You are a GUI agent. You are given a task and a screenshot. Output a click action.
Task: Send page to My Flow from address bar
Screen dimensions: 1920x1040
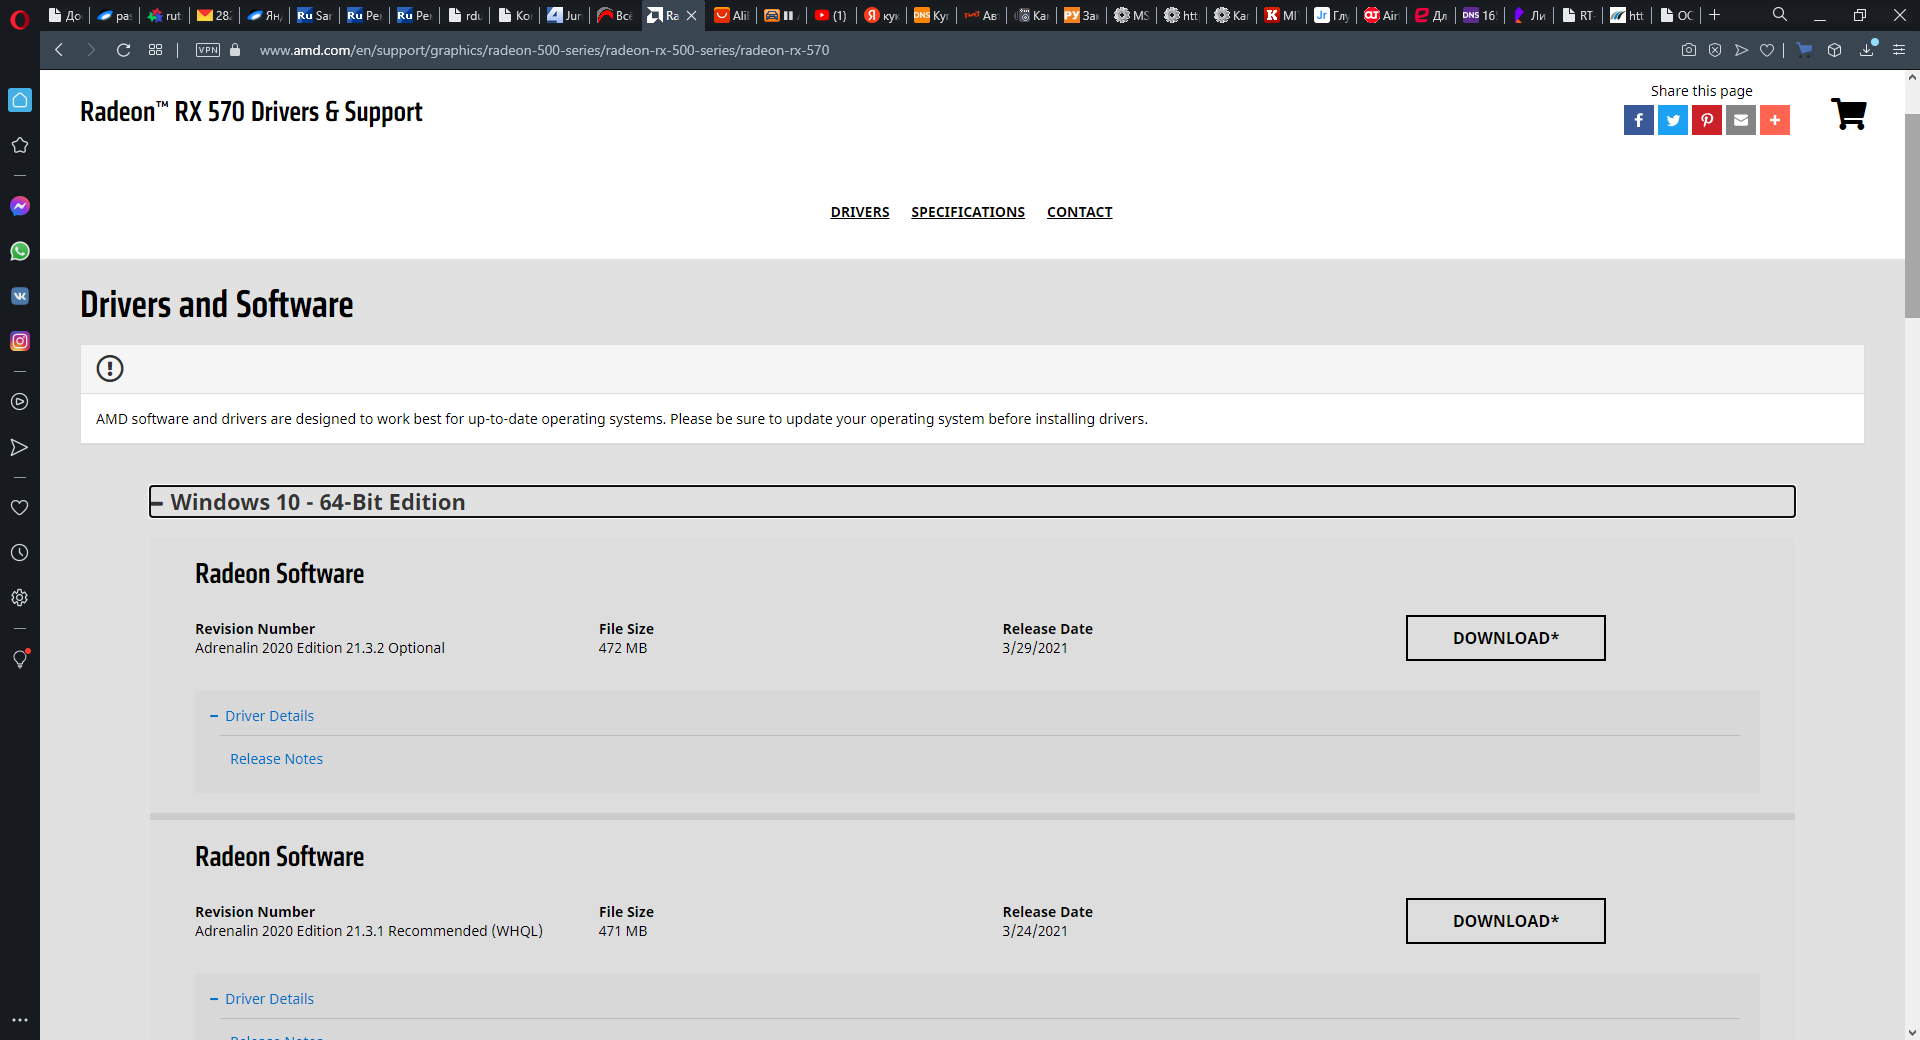1741,50
